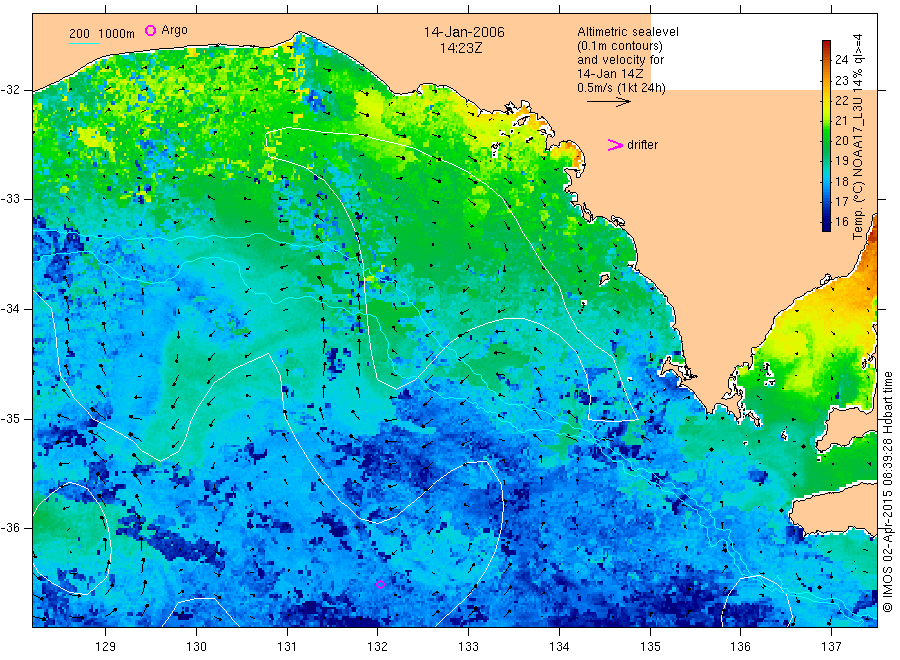Click the longitude label '132'
This screenshot has height=660, width=900.
tap(378, 646)
